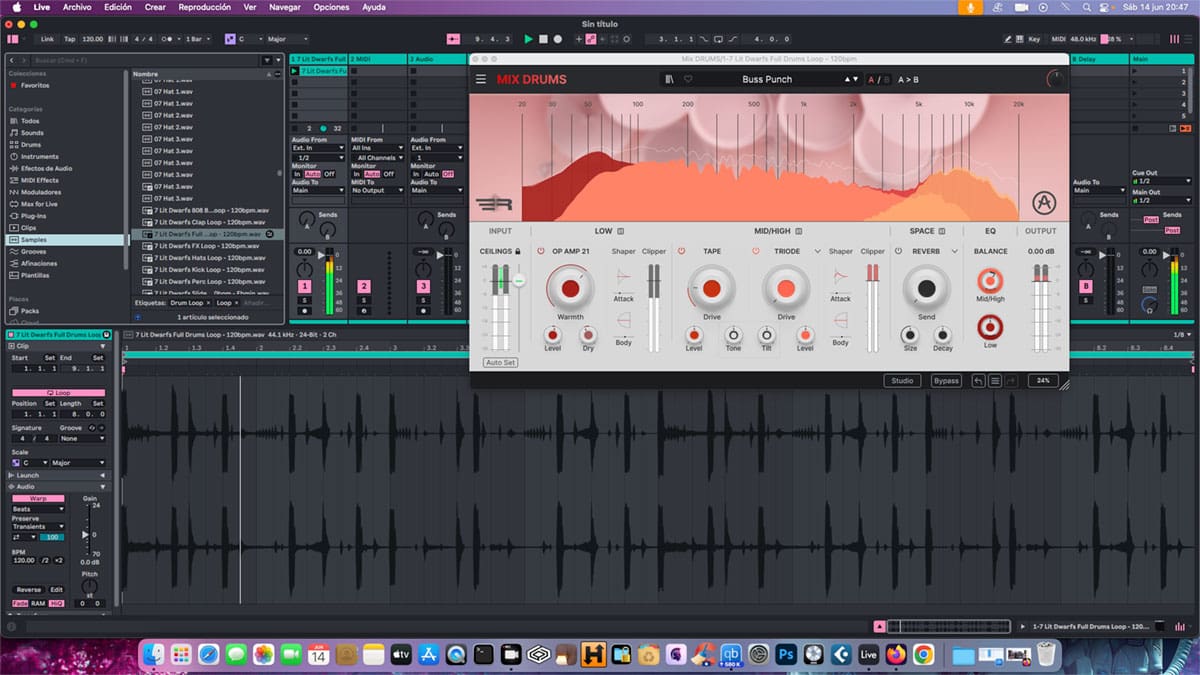
Task: Click the LOW band solo icon
Action: coord(621,231)
